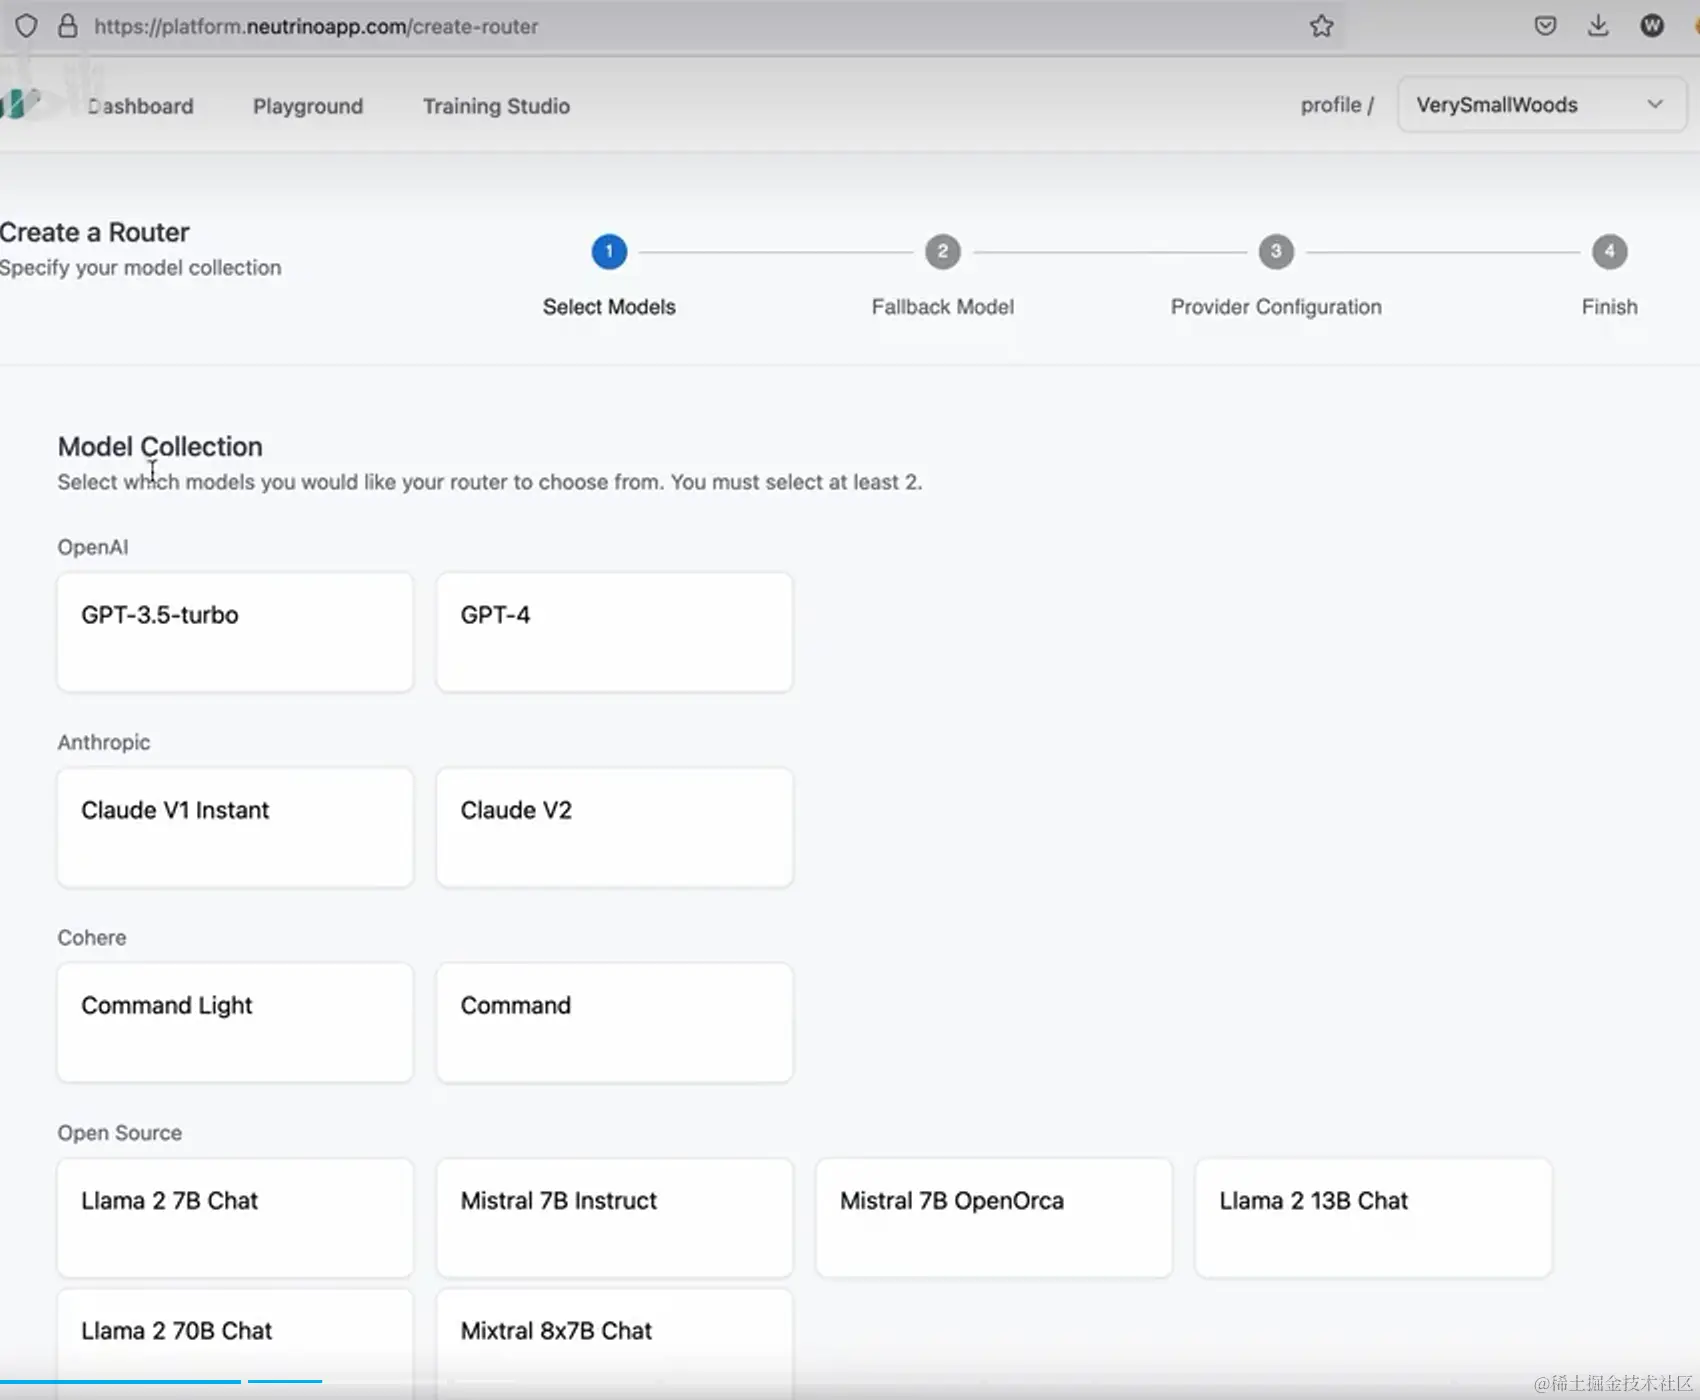Screen dimensions: 1700x1400
Task: Switch to the Training Studio tab
Action: pos(496,106)
